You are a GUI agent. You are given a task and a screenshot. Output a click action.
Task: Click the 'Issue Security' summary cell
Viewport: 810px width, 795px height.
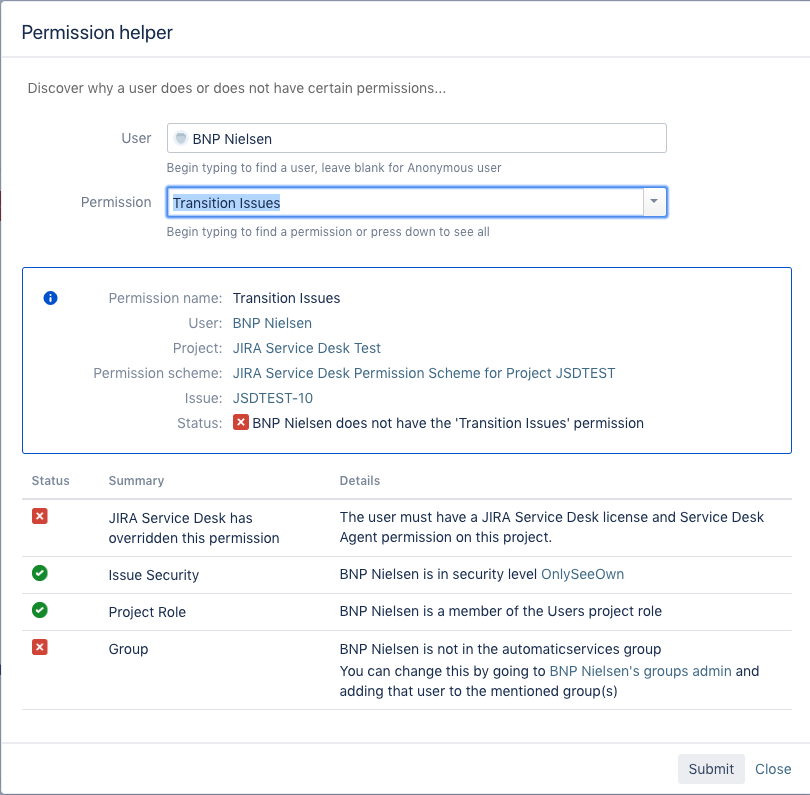[x=154, y=575]
